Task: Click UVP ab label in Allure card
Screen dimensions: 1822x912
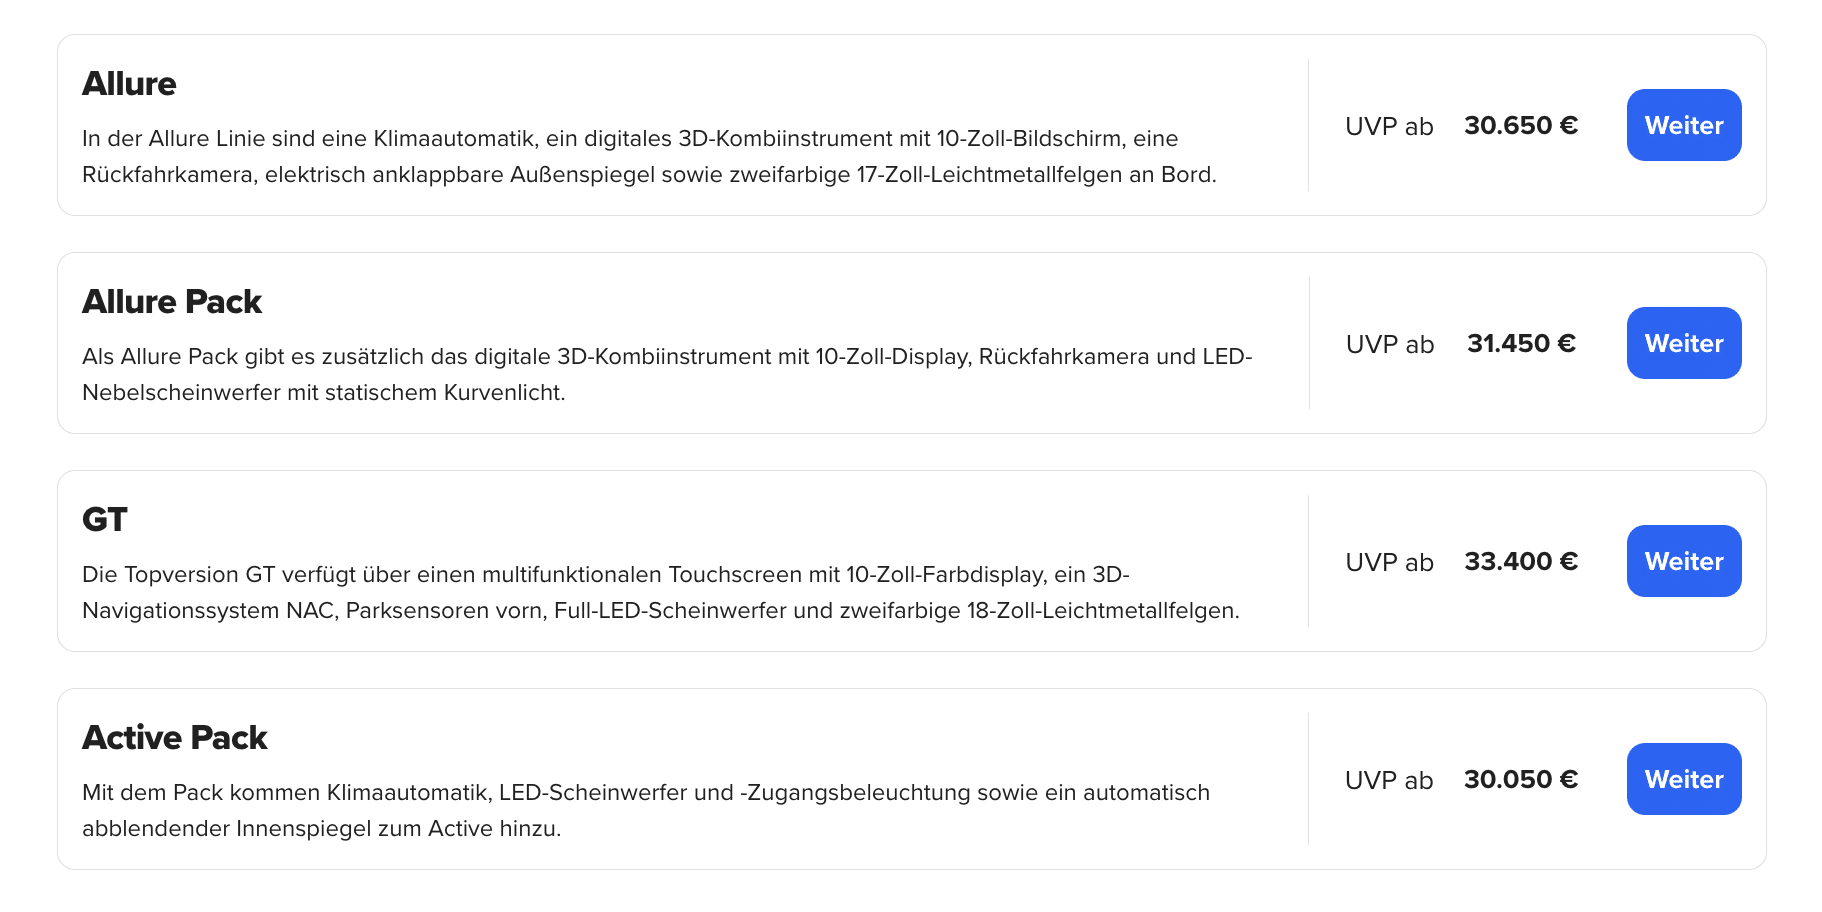Action: tap(1389, 126)
